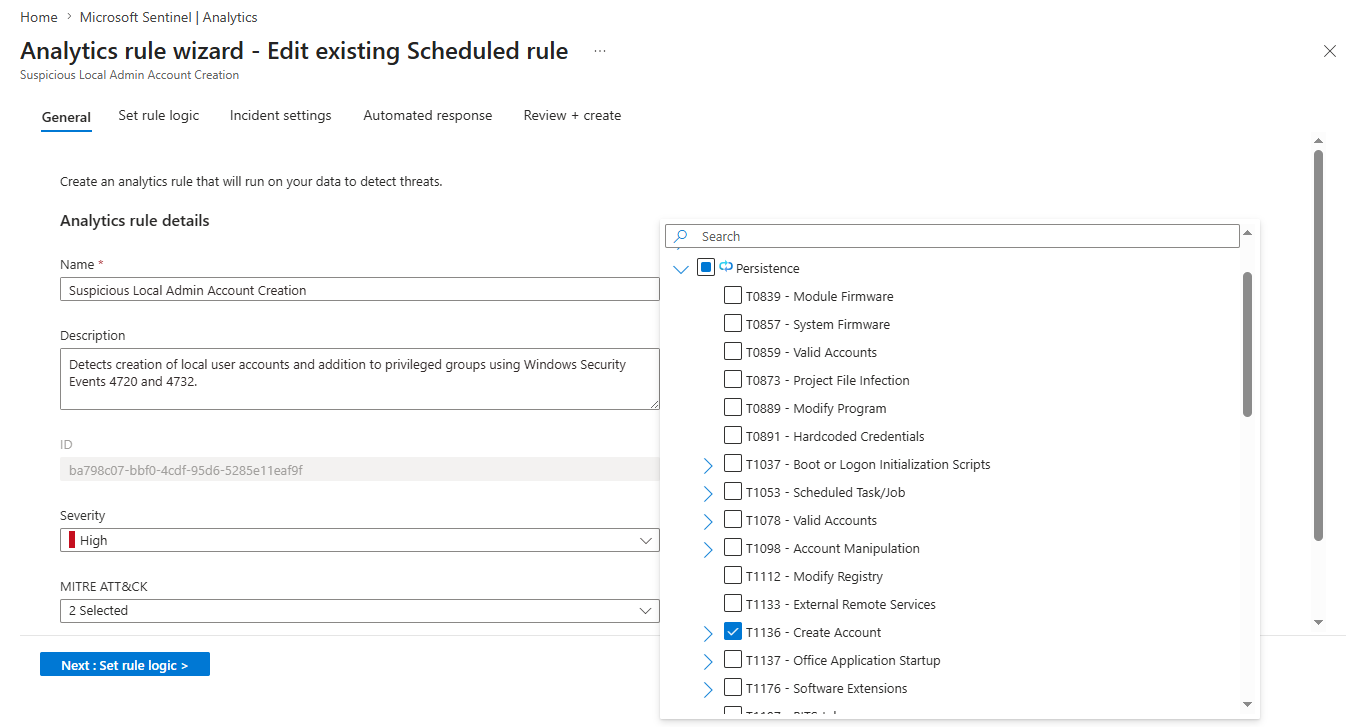This screenshot has height=727, width=1366.
Task: Expand T1053 Scheduled Task/Job sub-techniques
Action: tap(708, 493)
